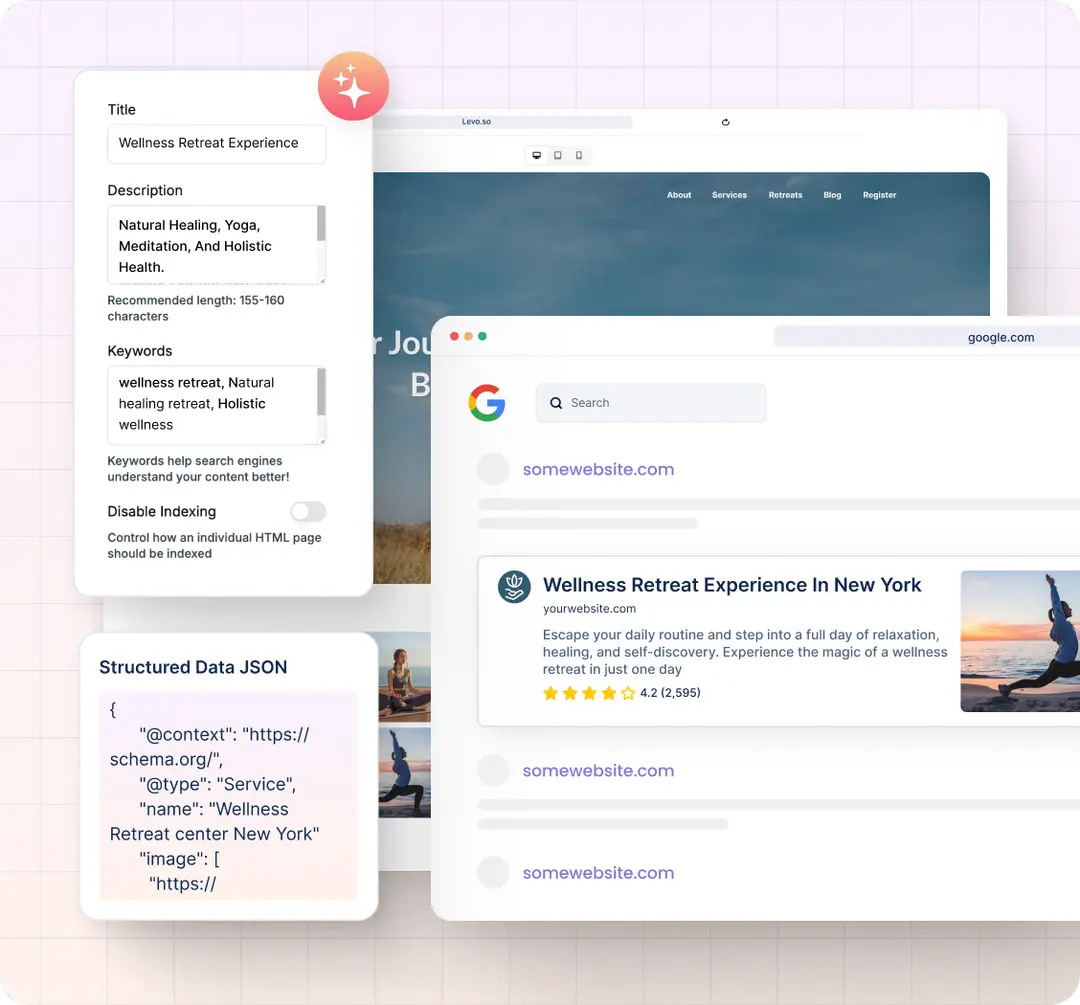Click the yourwebsite.com result URL

[589, 609]
